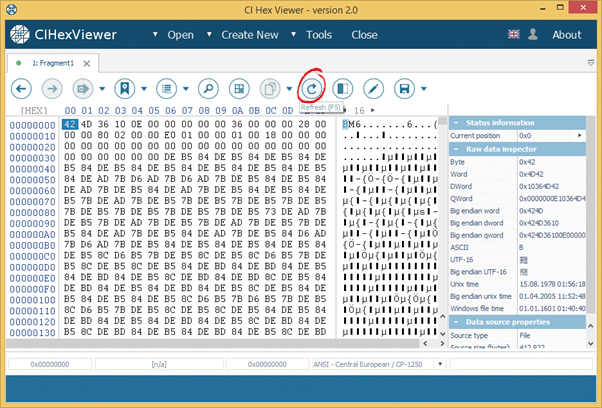Click the [HEX] column header label
Viewport: 602px width, 408px height.
(34, 111)
